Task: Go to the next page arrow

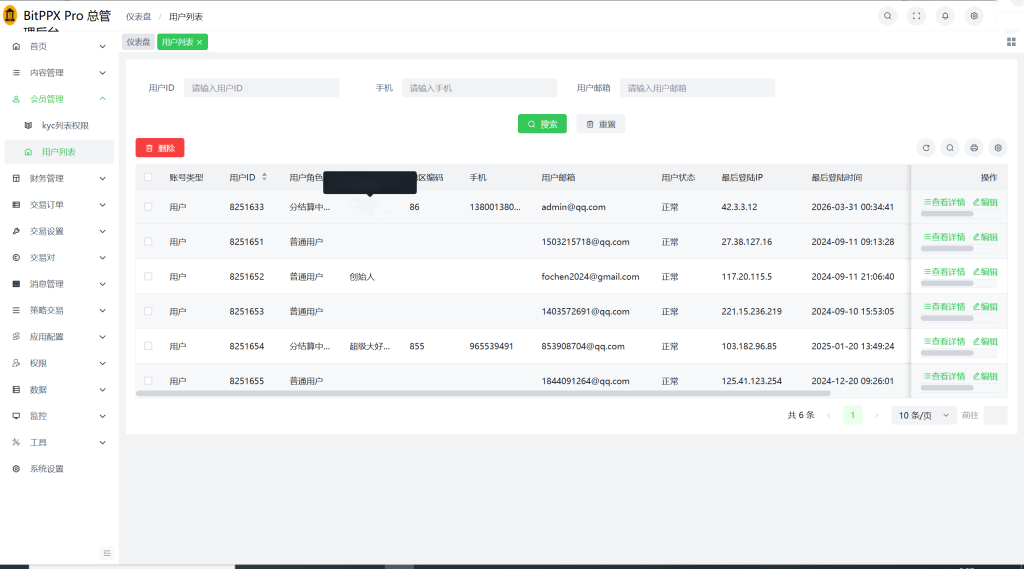Action: pos(876,415)
